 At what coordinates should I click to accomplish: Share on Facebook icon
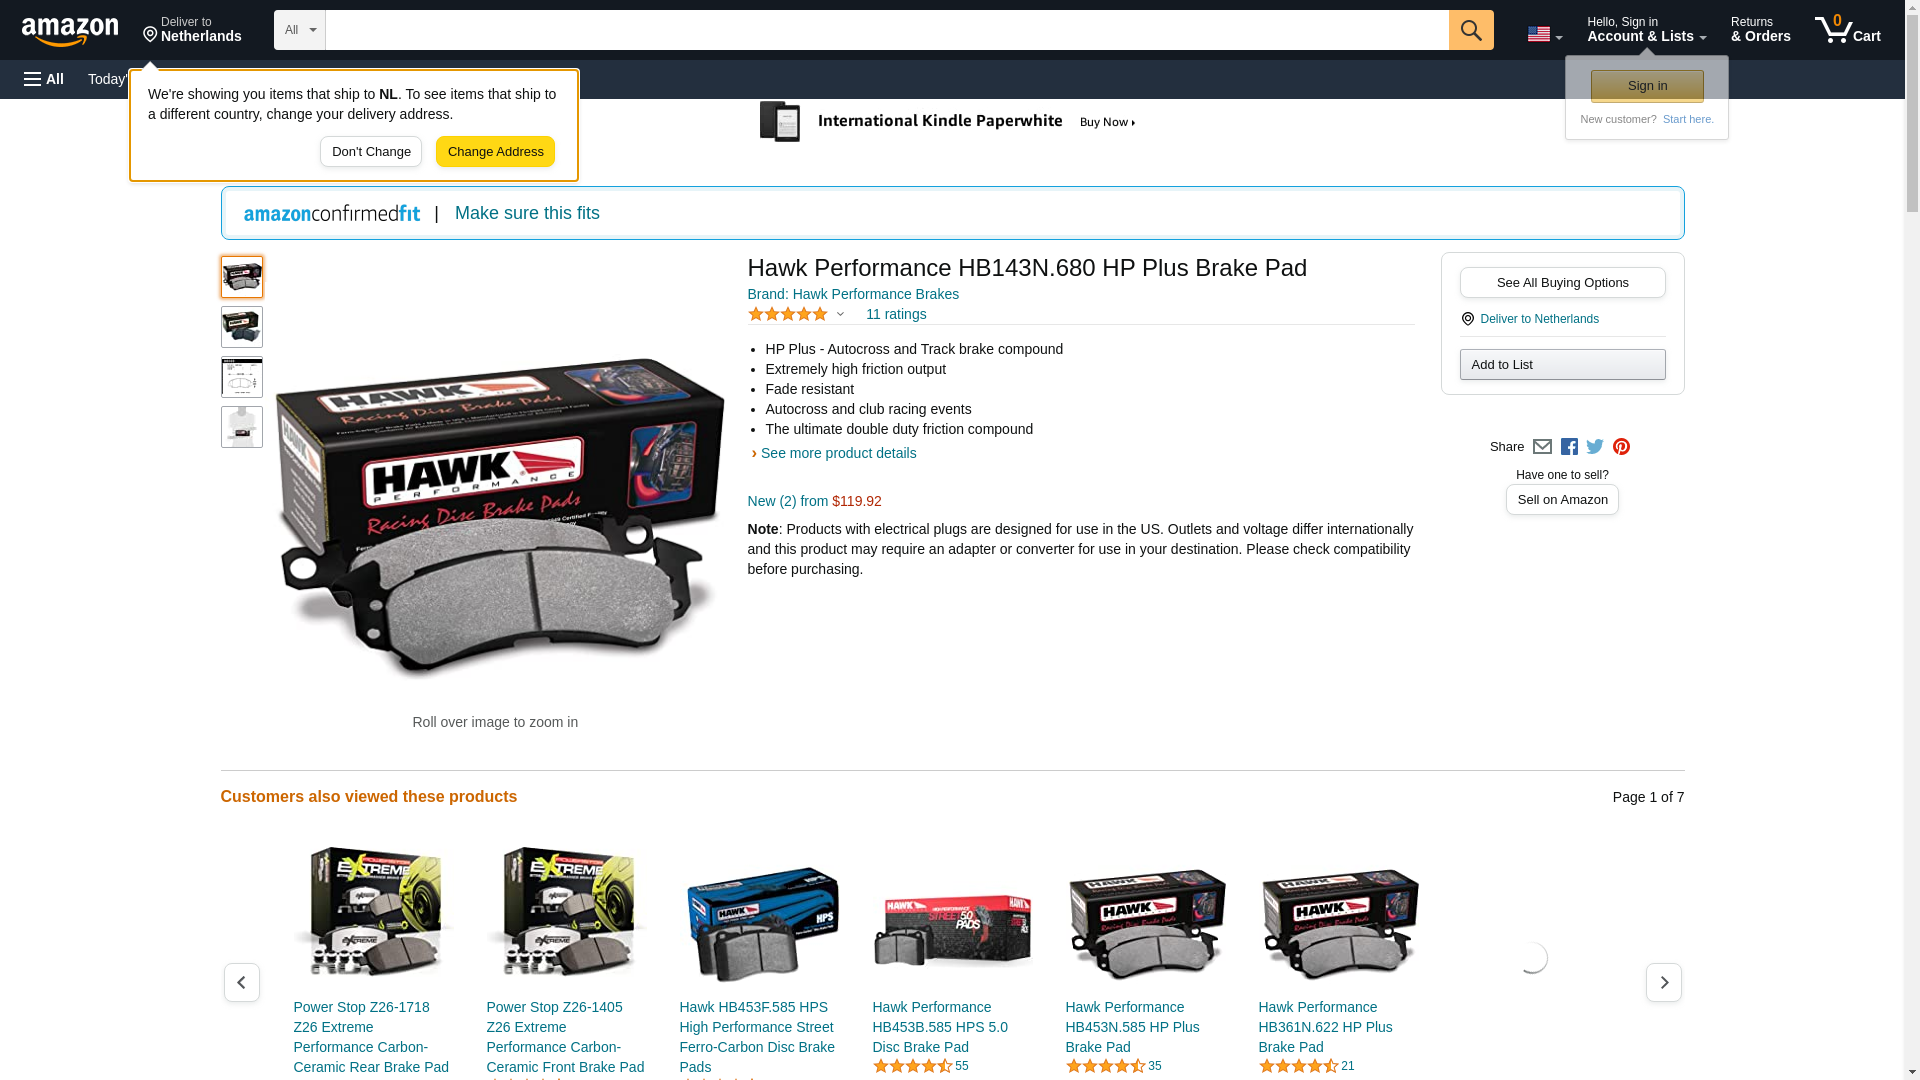click(x=1569, y=447)
